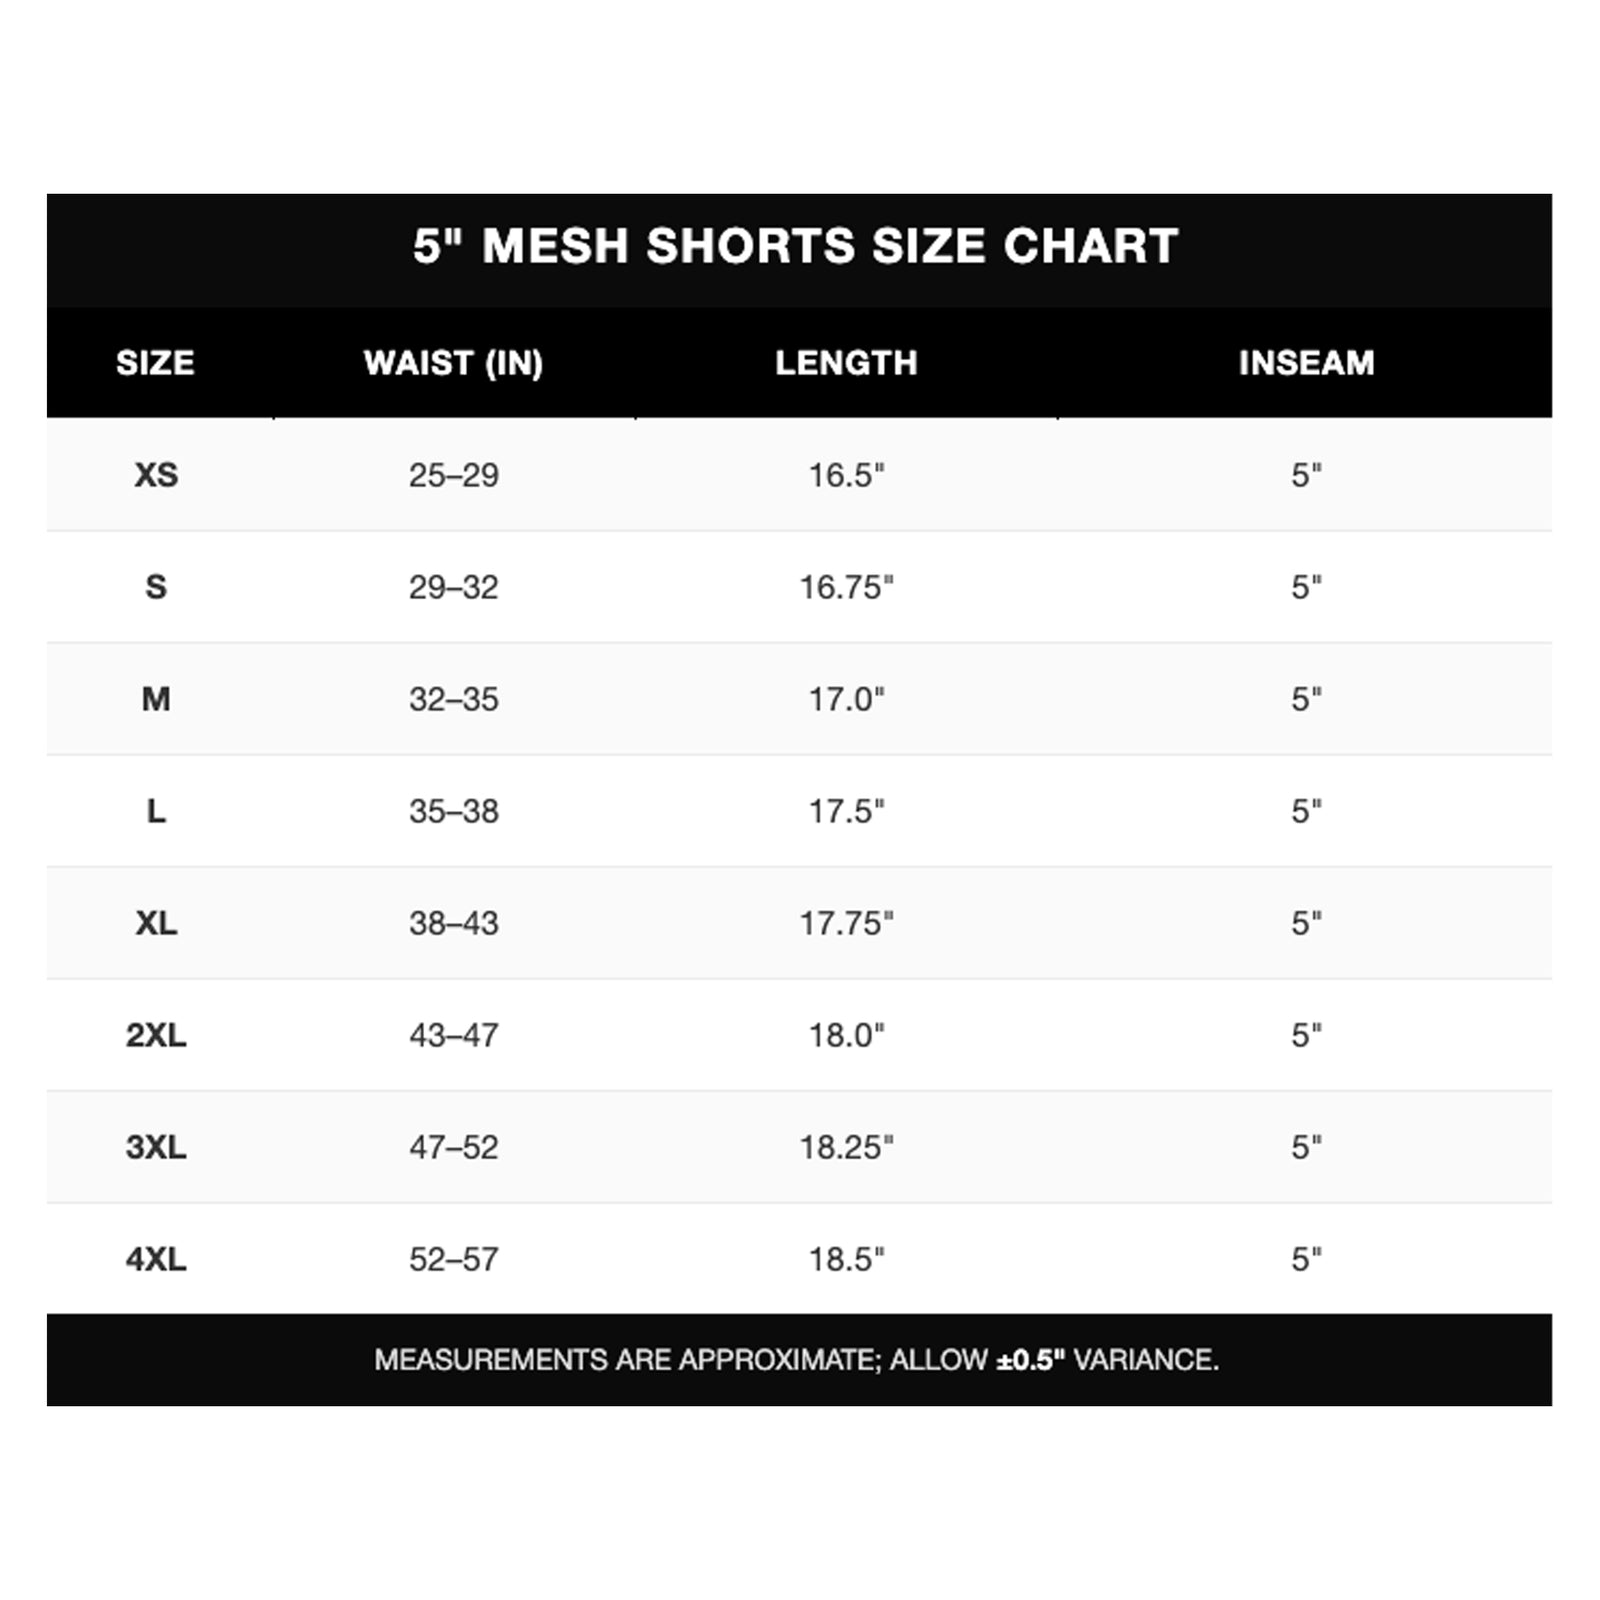This screenshot has height=1600, width=1600.
Task: Select the S size row label
Action: coord(156,587)
